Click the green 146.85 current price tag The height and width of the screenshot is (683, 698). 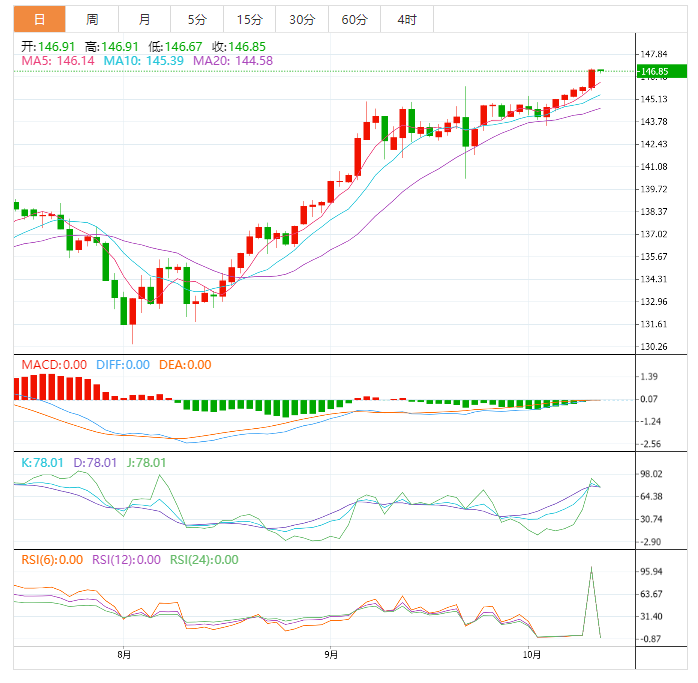point(662,71)
